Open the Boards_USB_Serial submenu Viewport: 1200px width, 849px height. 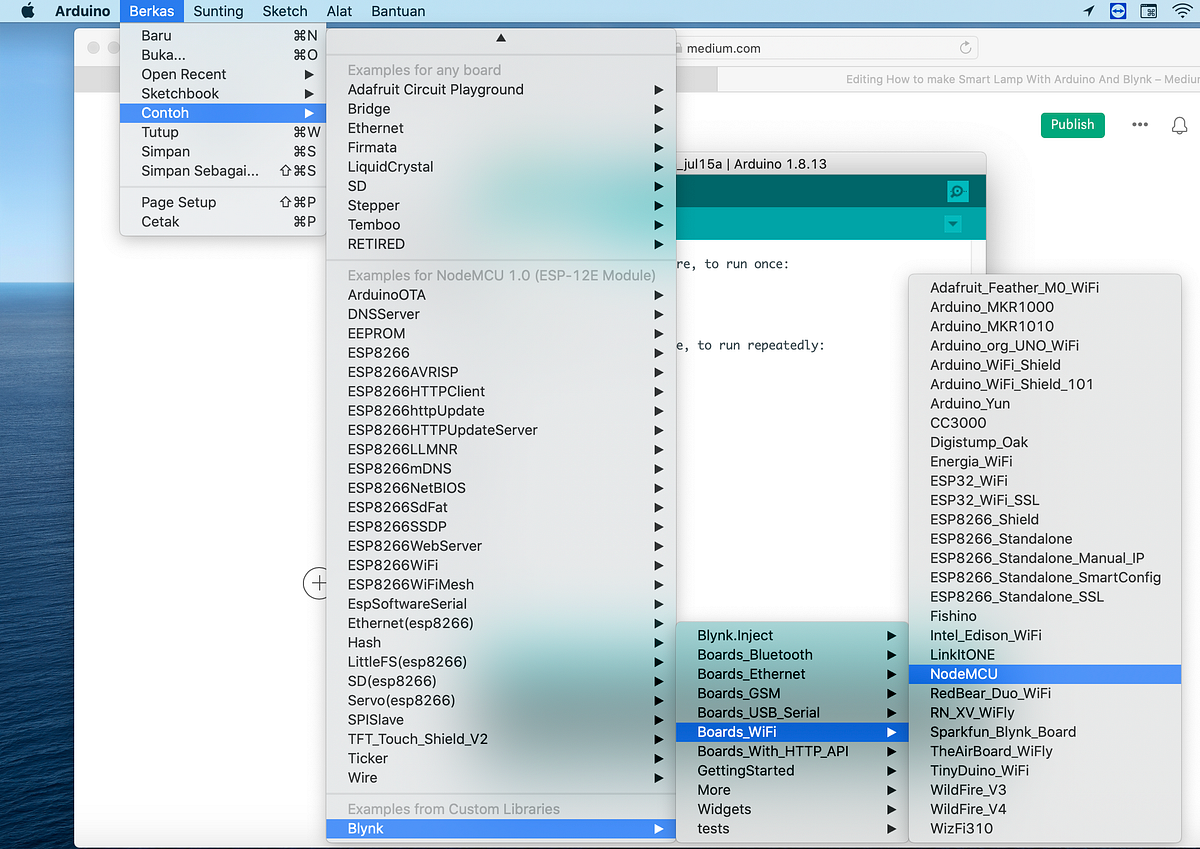(x=792, y=713)
